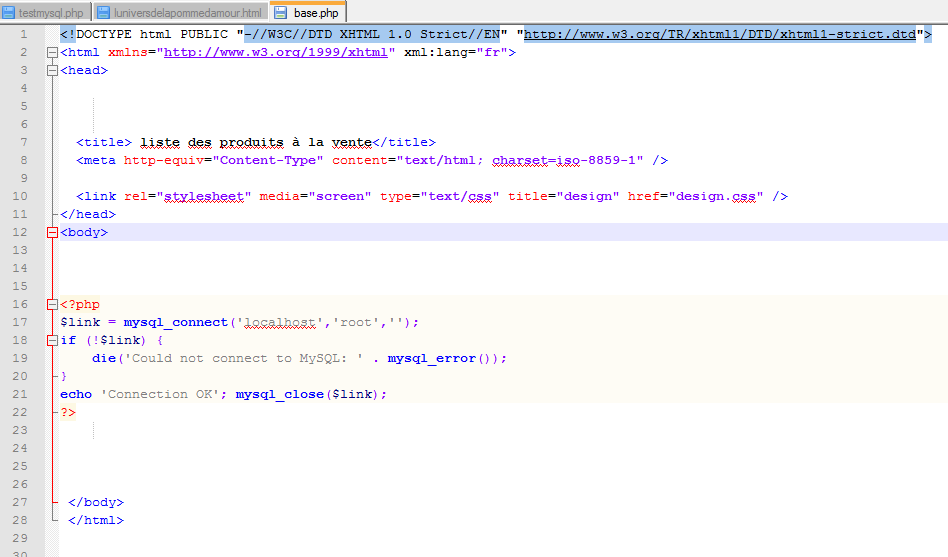The image size is (948, 557).
Task: Fold the PHP block at line 16
Action: pyautogui.click(x=52, y=305)
